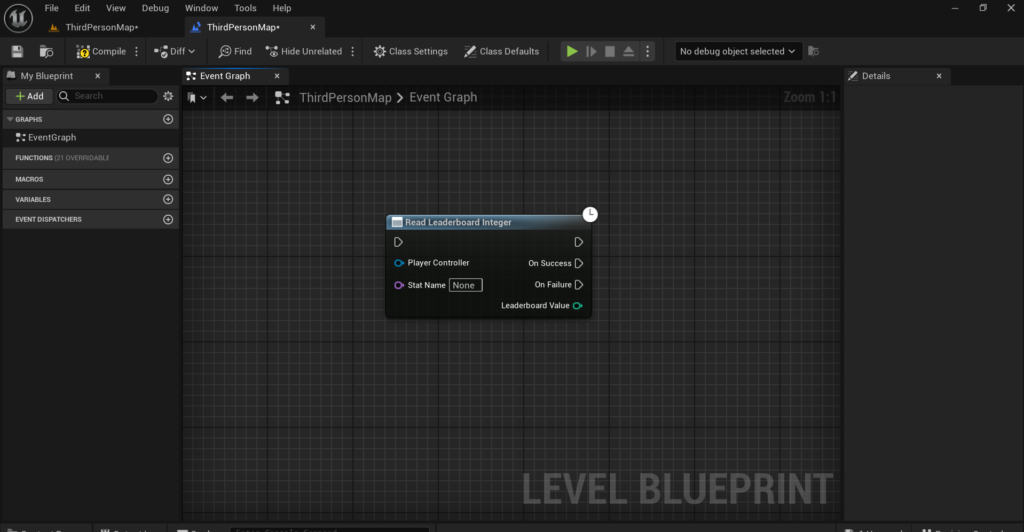Close the Event Graph tab
Screen dimensions: 1024x532
coord(277,76)
